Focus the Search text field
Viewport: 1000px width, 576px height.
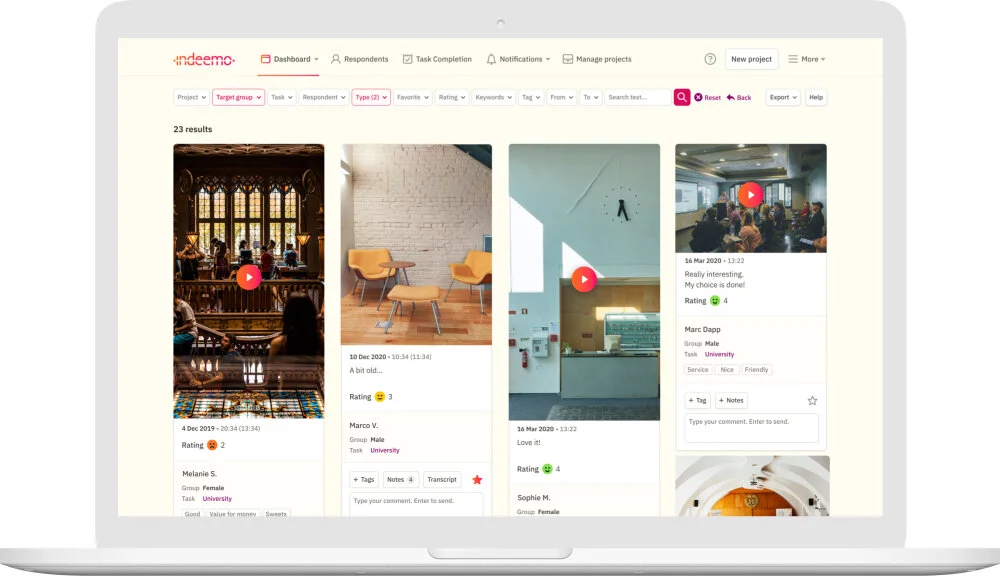[638, 98]
